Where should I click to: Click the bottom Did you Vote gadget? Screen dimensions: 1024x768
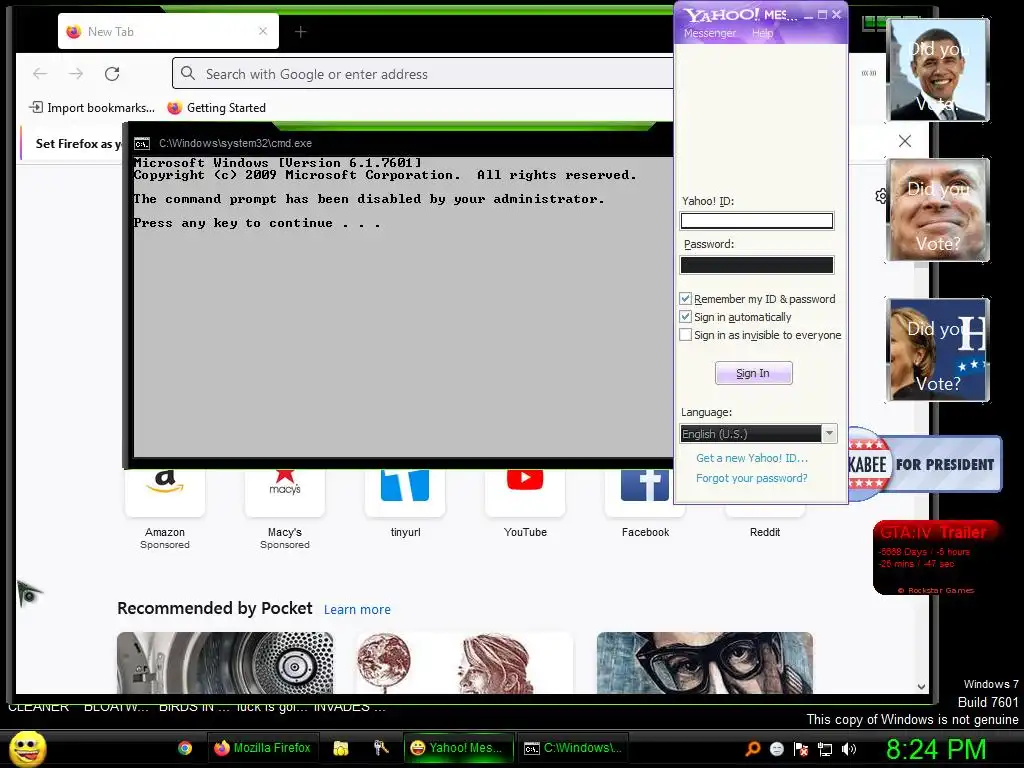938,349
